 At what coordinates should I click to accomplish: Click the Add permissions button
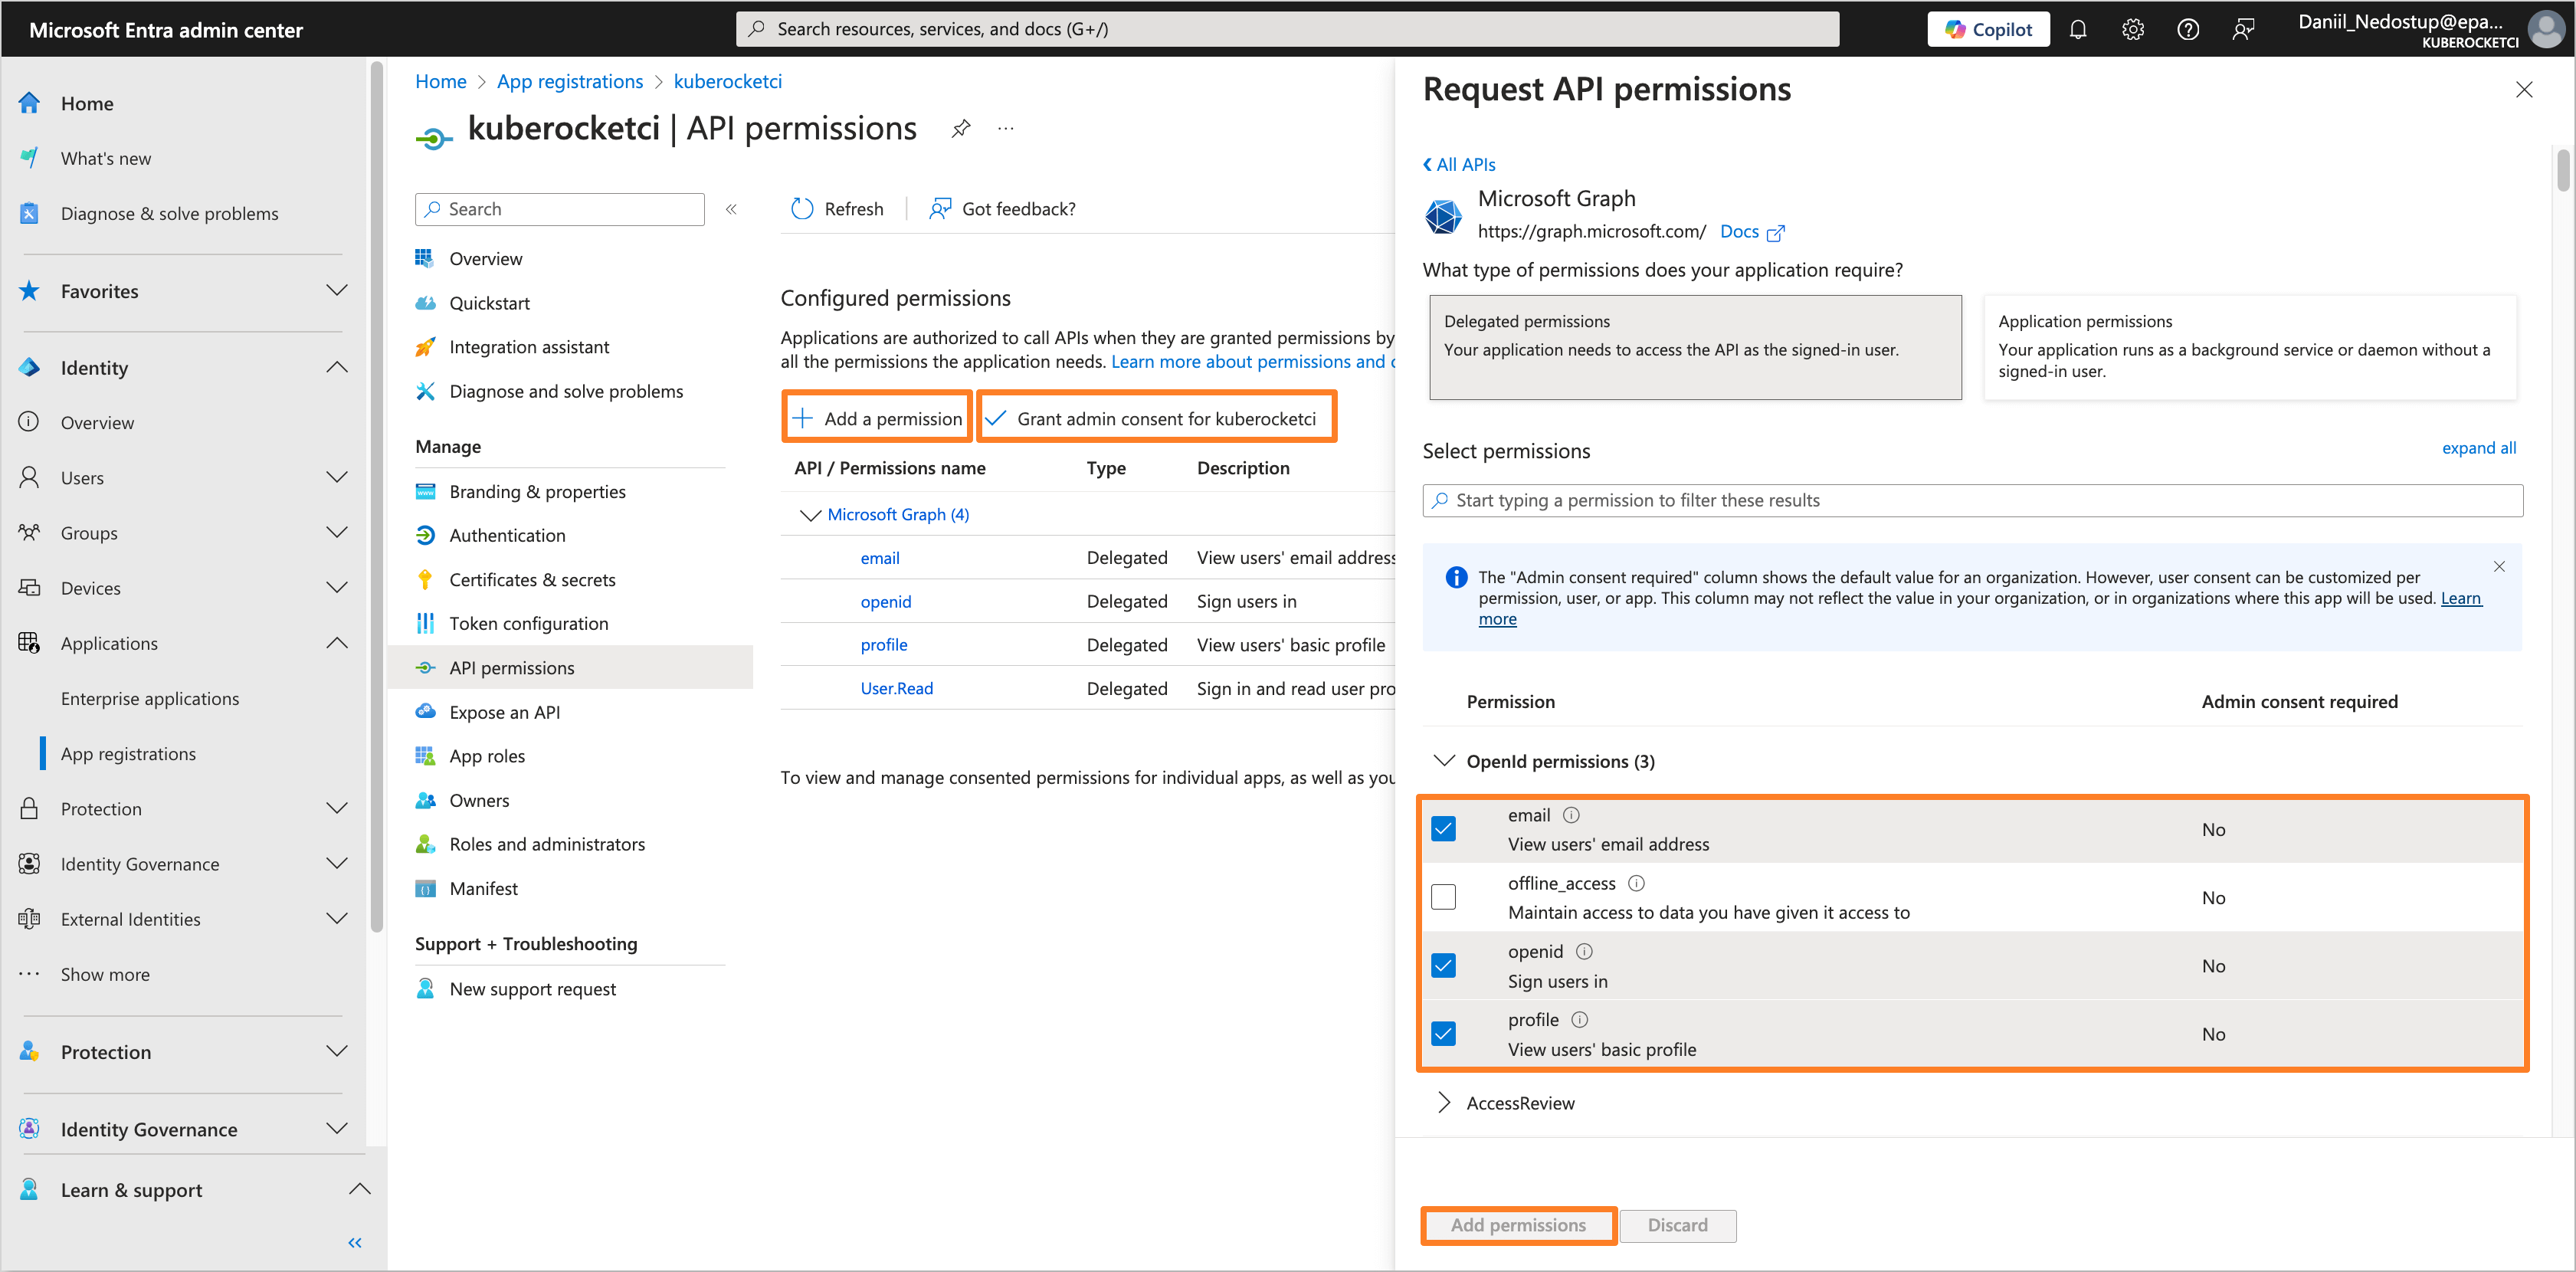pos(1517,1225)
